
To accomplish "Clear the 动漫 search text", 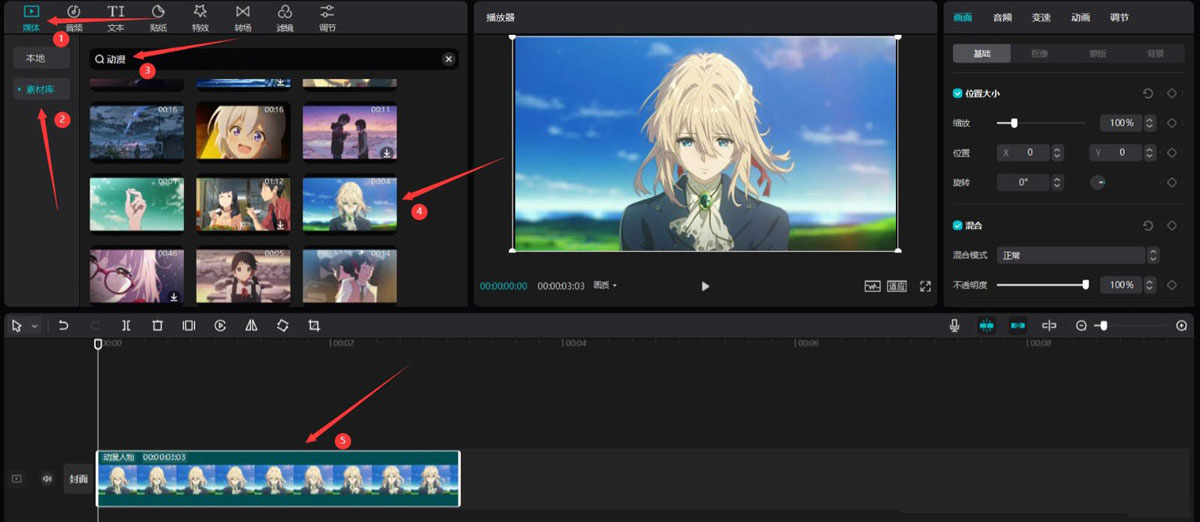I will [x=448, y=59].
